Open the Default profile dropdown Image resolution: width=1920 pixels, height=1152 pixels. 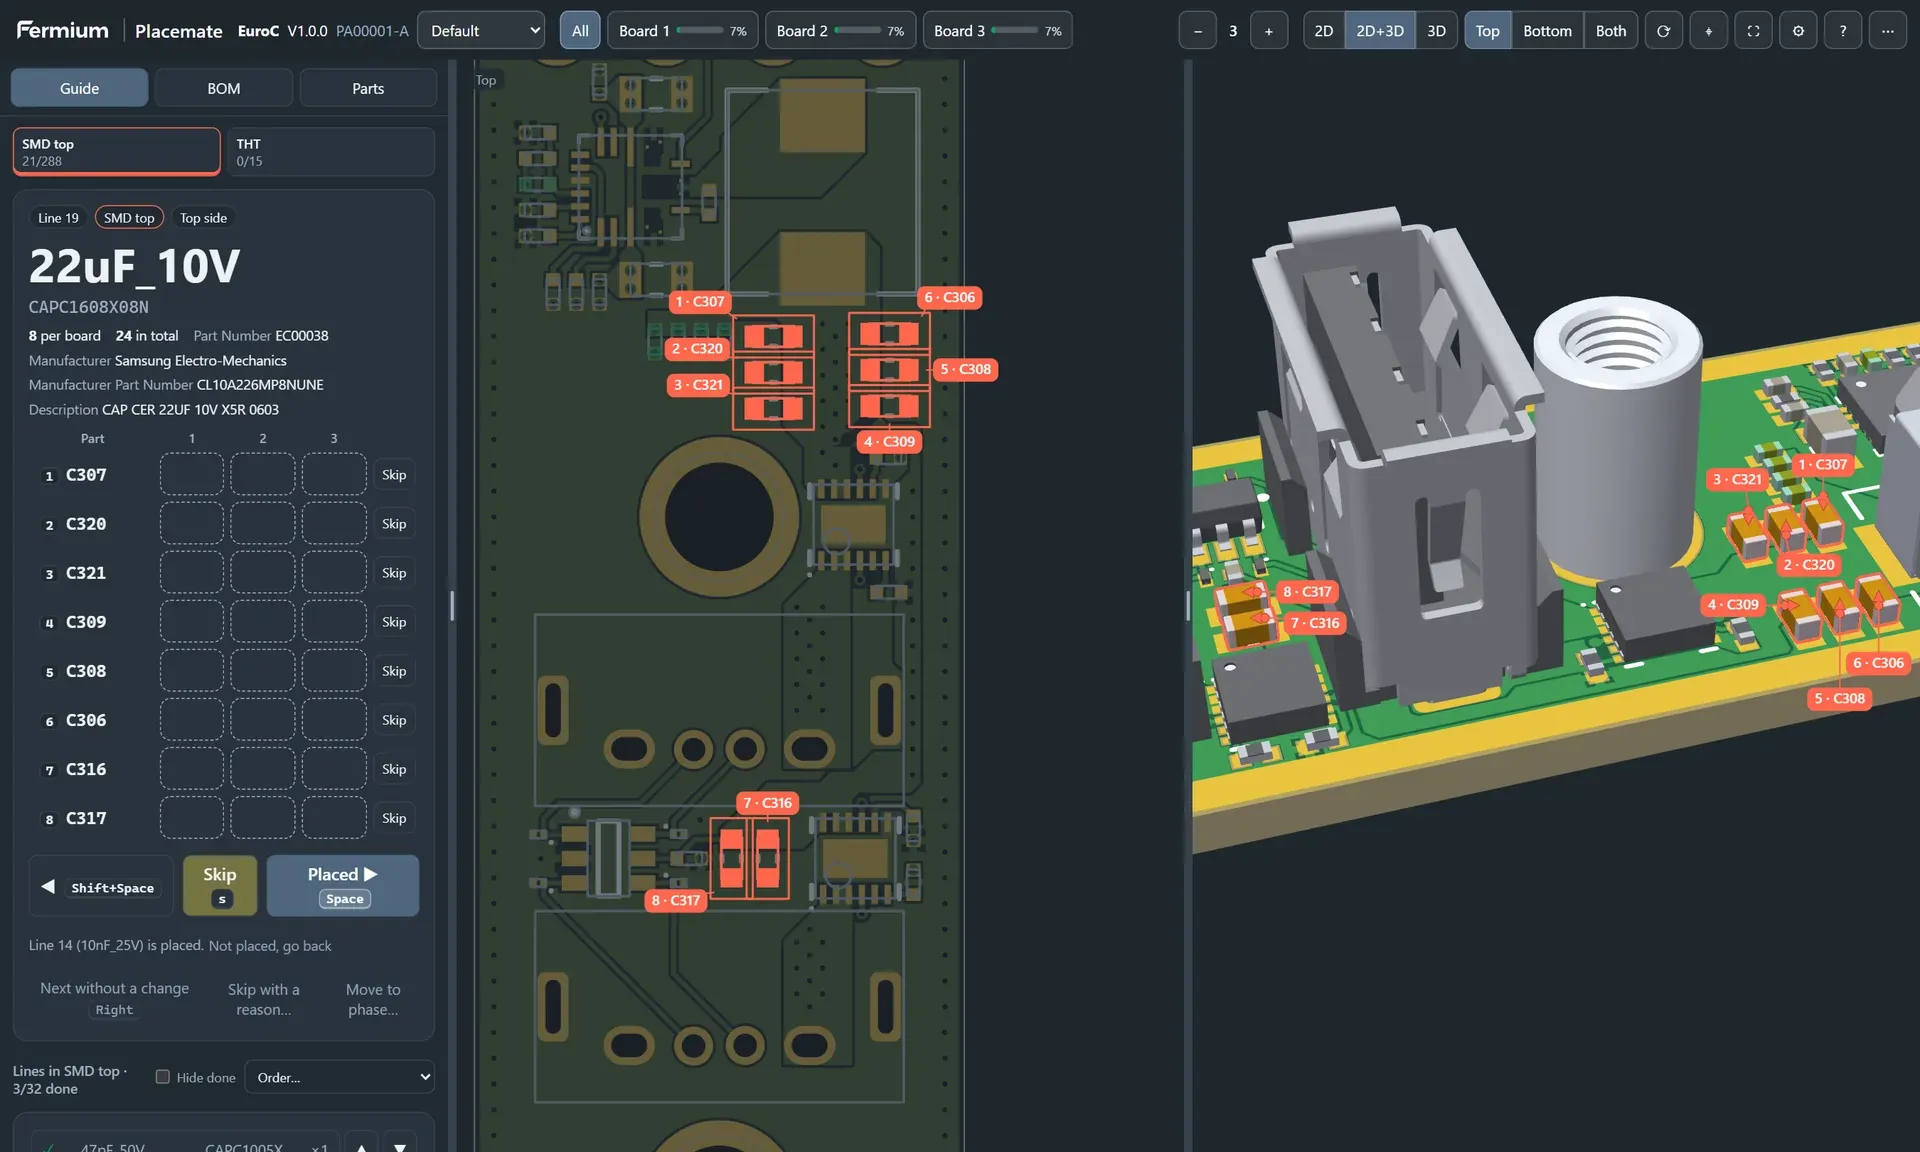481,31
